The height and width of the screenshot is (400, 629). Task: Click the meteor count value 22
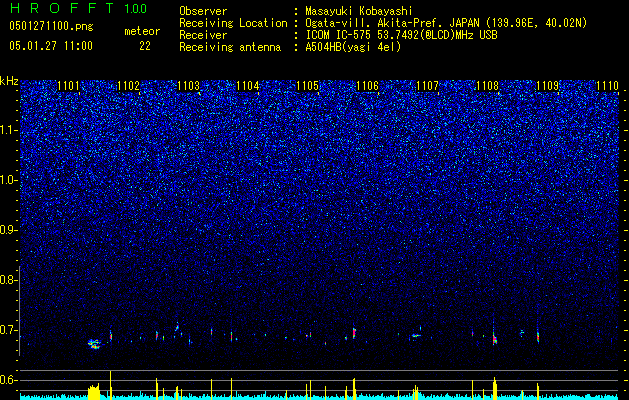pyautogui.click(x=145, y=46)
